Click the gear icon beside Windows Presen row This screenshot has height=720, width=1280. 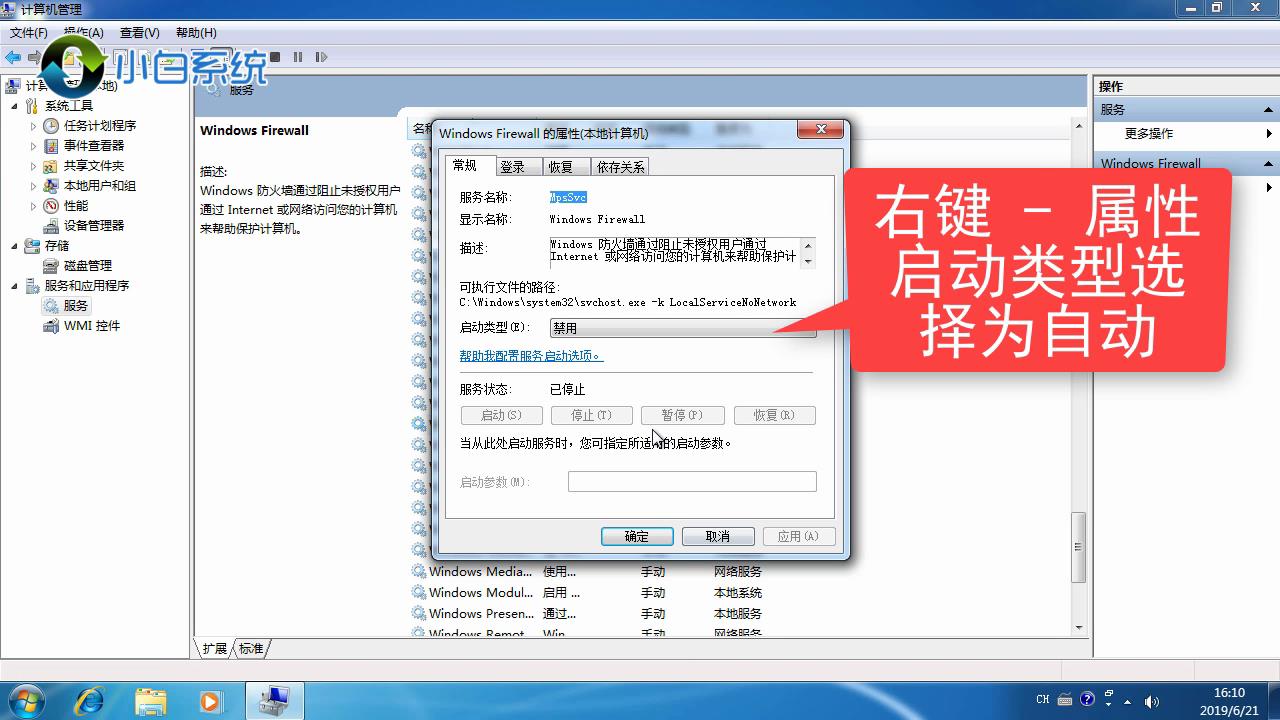pos(419,614)
